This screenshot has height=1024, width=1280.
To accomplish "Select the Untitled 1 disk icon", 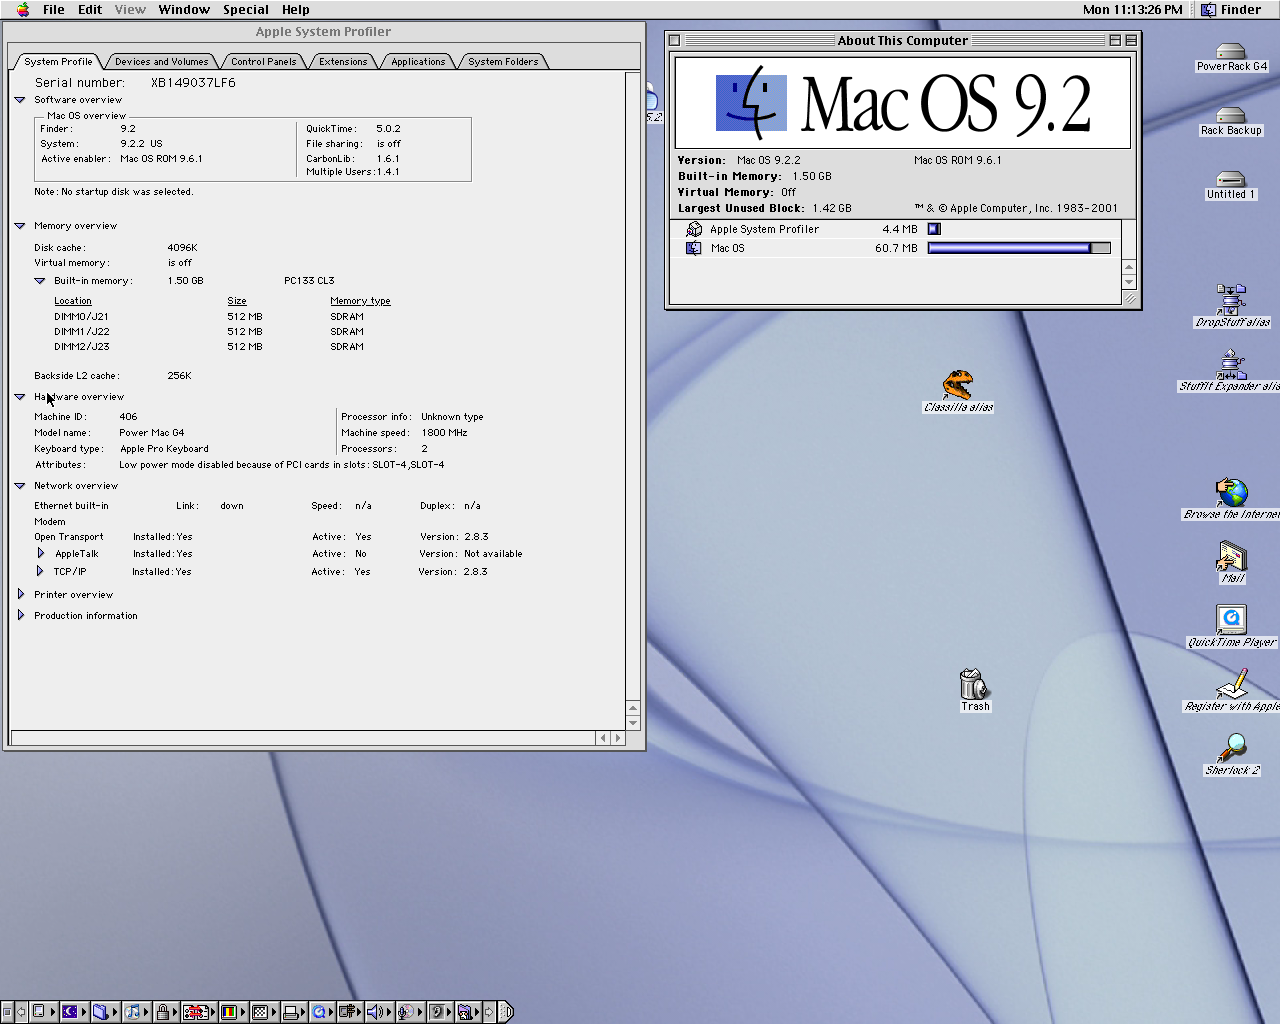I will coord(1231,180).
